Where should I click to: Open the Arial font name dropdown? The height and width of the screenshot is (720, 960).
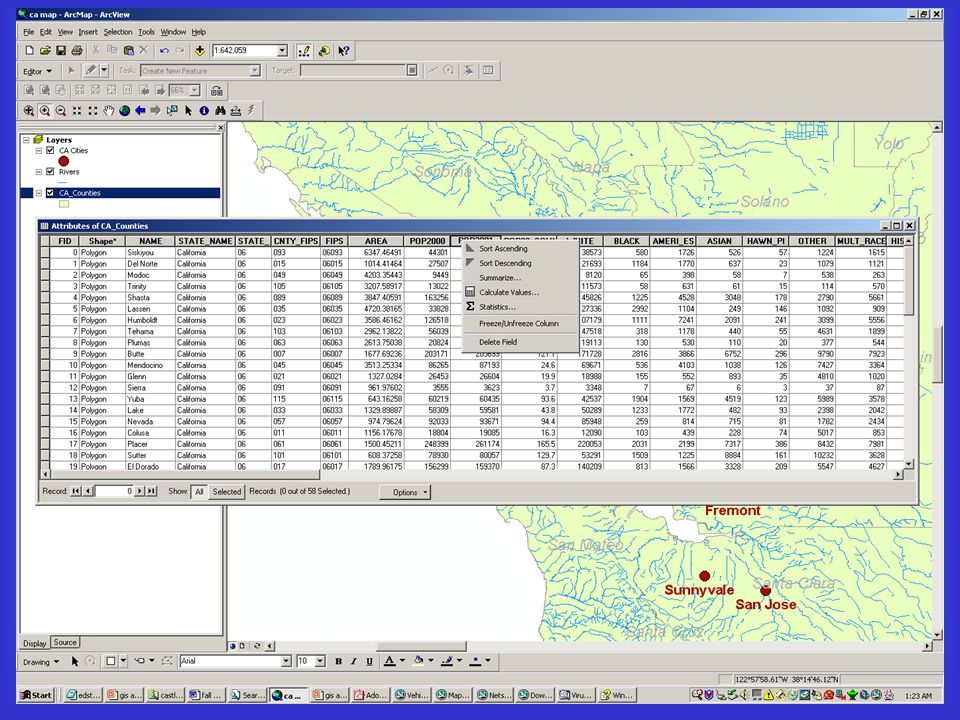[x=286, y=661]
